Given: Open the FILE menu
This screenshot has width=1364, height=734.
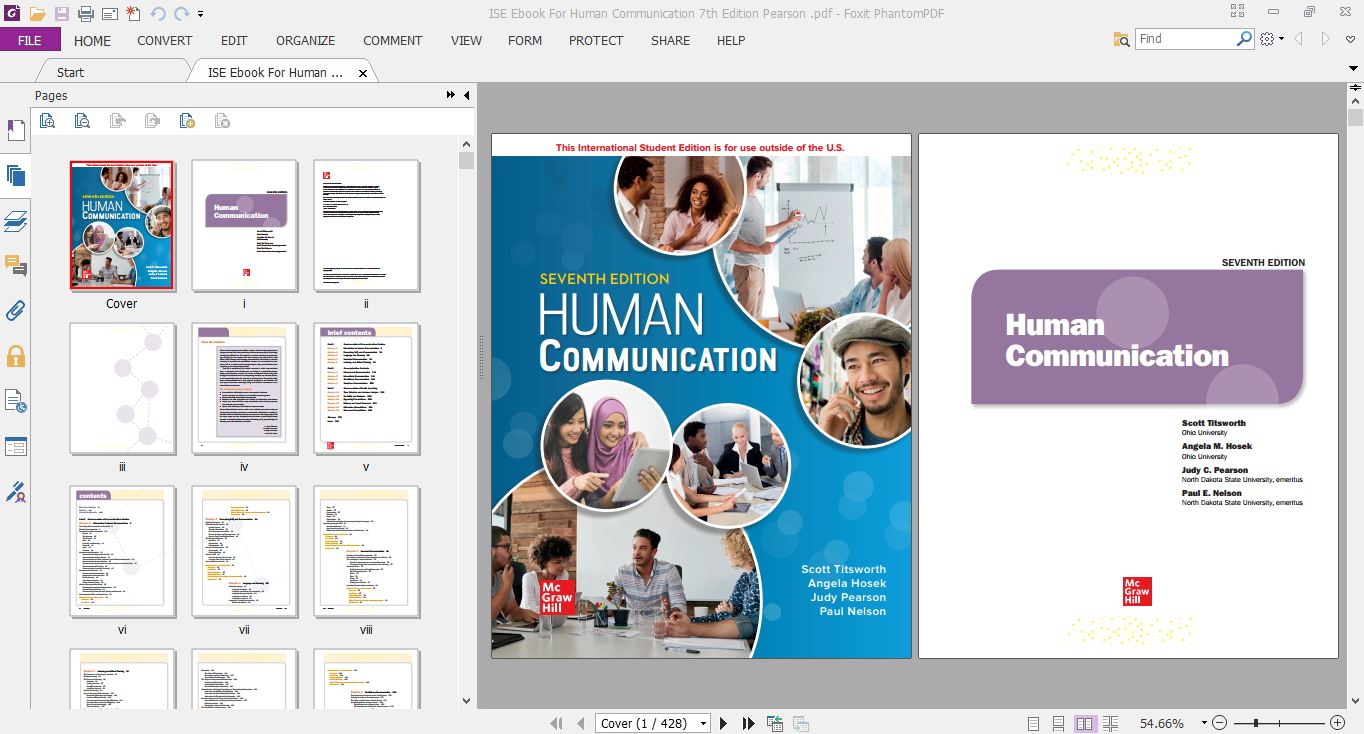Looking at the screenshot, I should tap(30, 40).
